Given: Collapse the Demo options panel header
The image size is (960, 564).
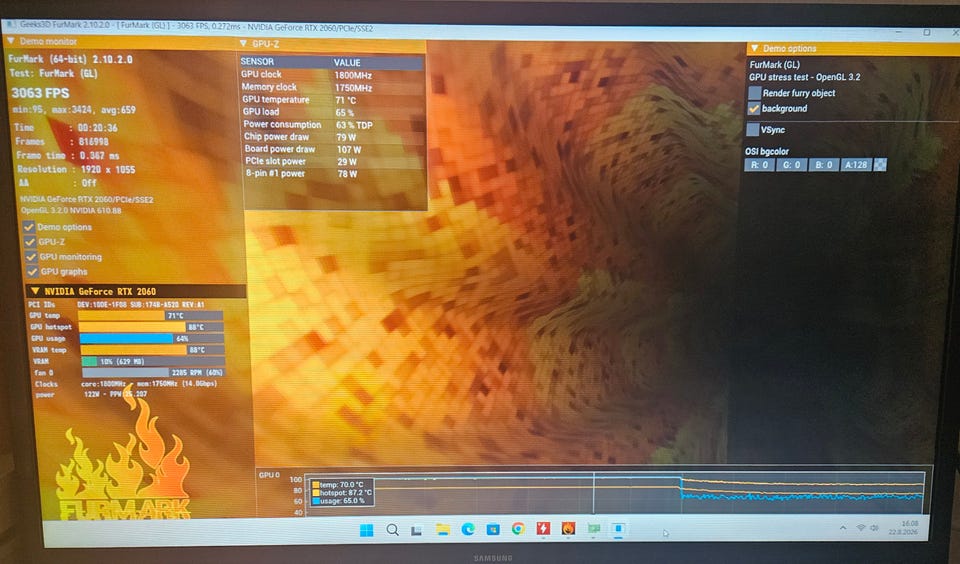Looking at the screenshot, I should [x=754, y=48].
